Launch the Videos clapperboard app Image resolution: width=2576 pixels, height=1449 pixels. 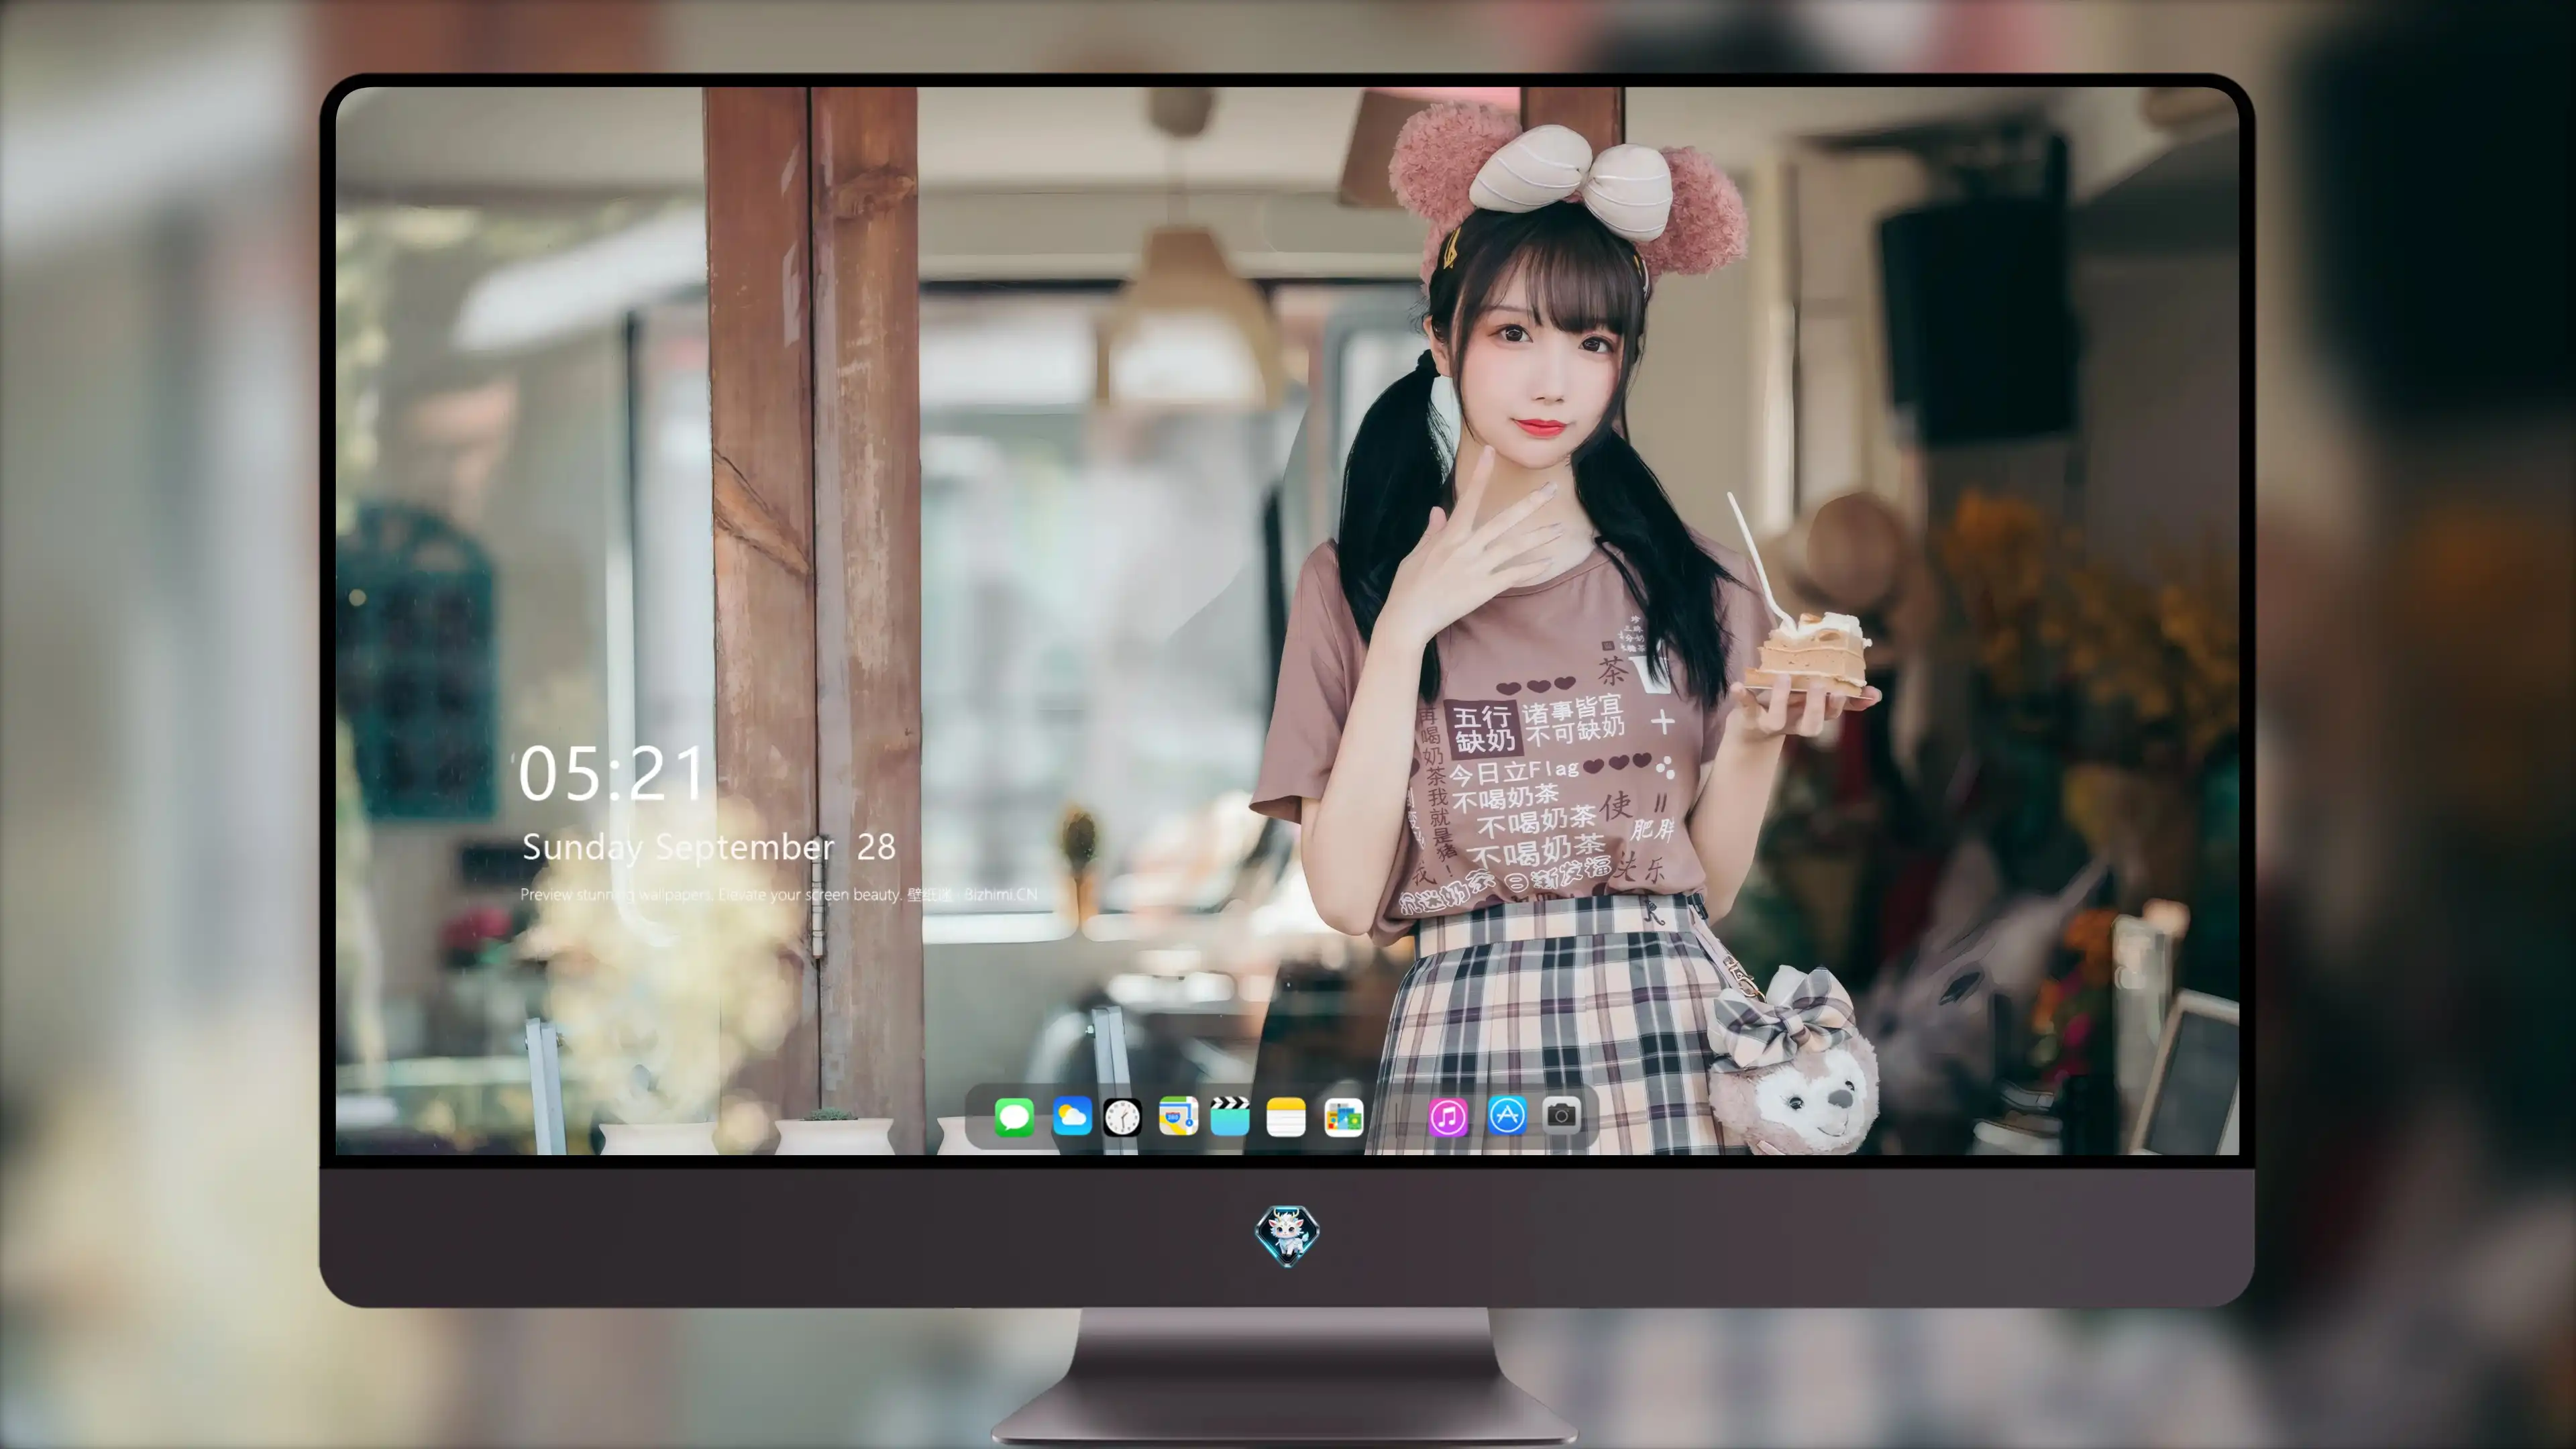[x=1230, y=1116]
